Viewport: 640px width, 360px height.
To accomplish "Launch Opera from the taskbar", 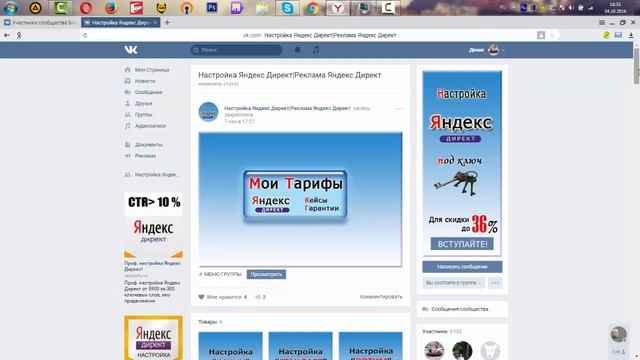I will 86,8.
